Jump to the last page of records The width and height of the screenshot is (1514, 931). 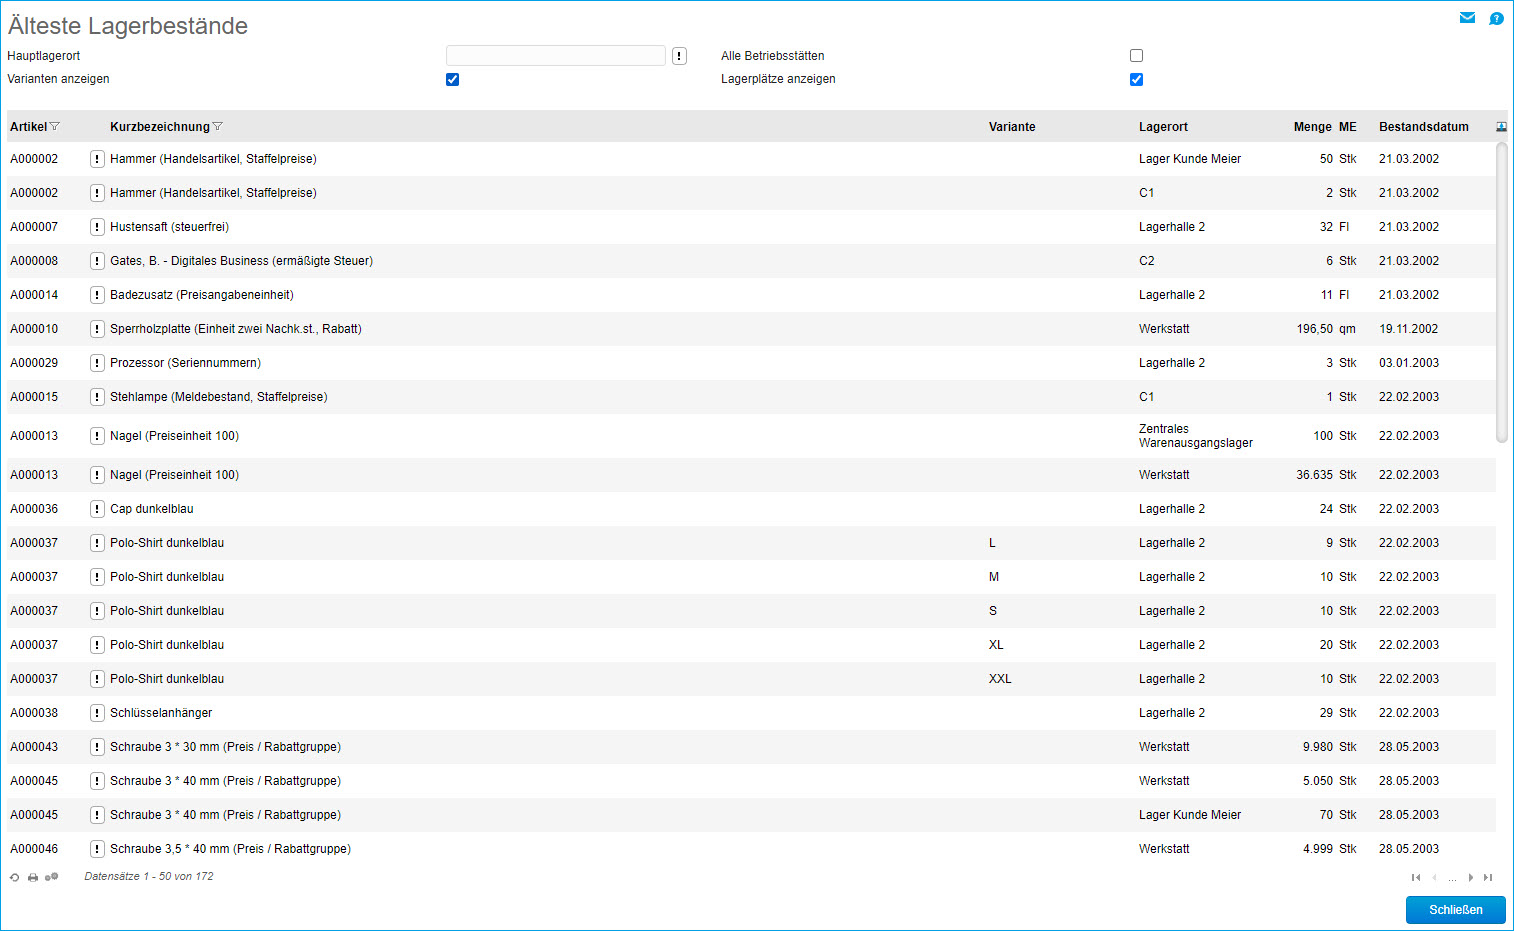tap(1488, 877)
